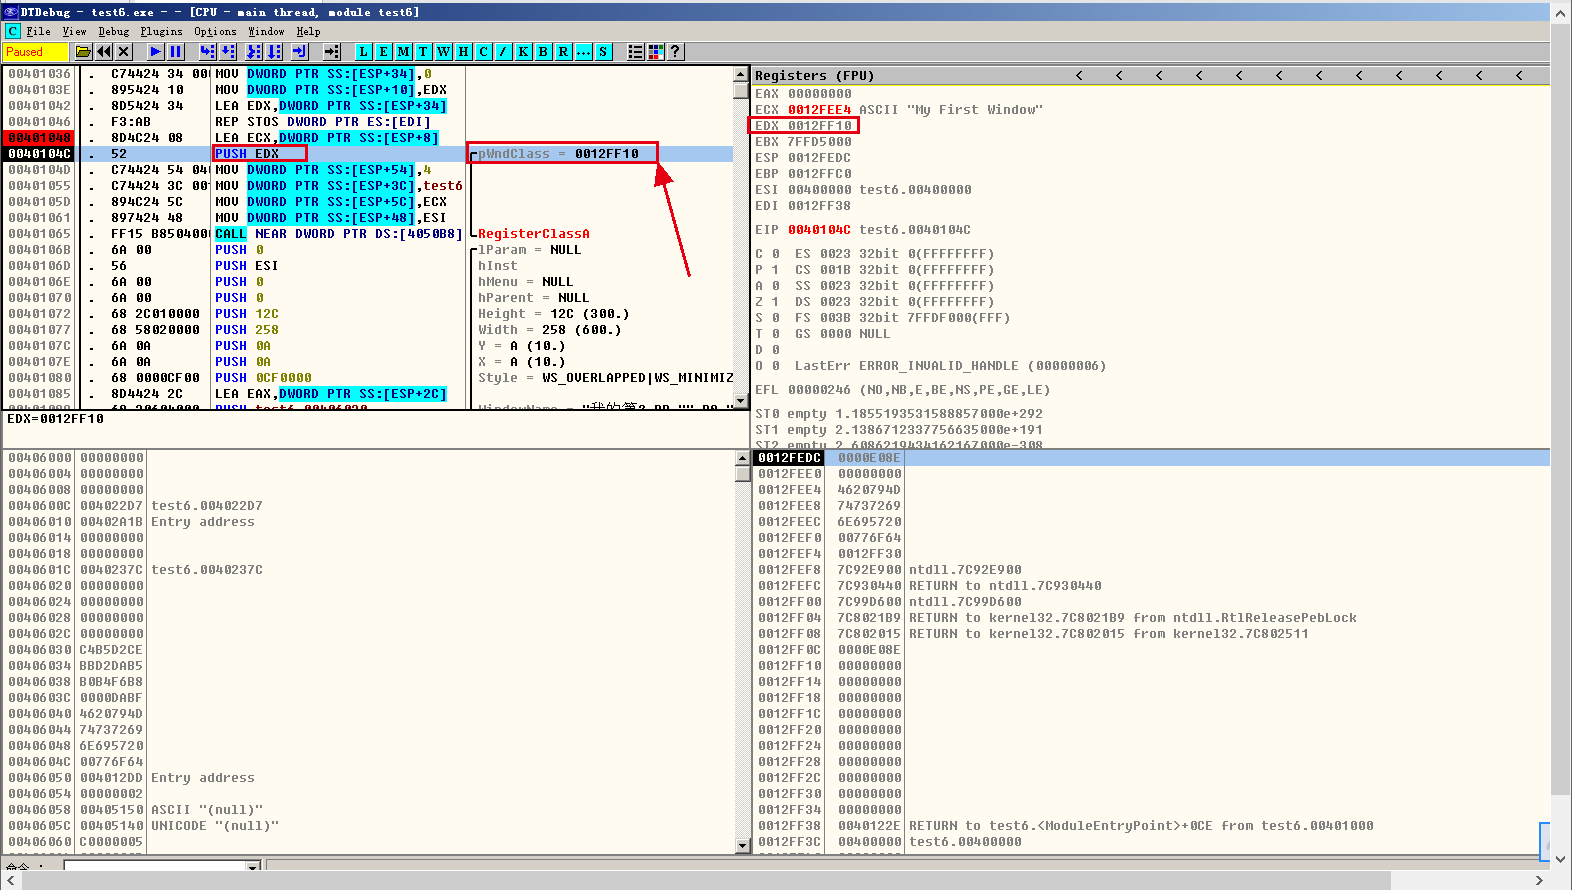Viewport: 1573px width, 890px height.
Task: Step over with the toolbar icon
Action: (228, 52)
